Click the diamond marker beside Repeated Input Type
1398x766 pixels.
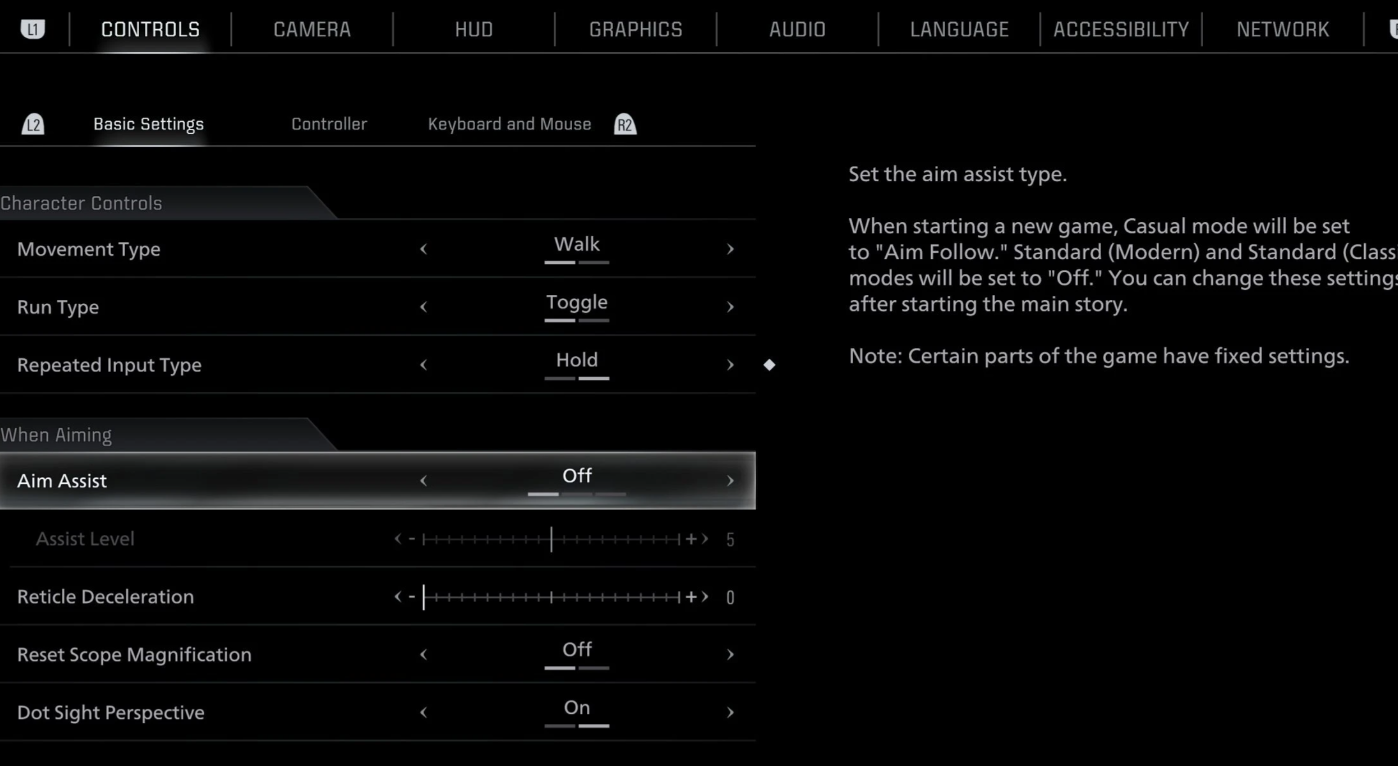tap(769, 365)
